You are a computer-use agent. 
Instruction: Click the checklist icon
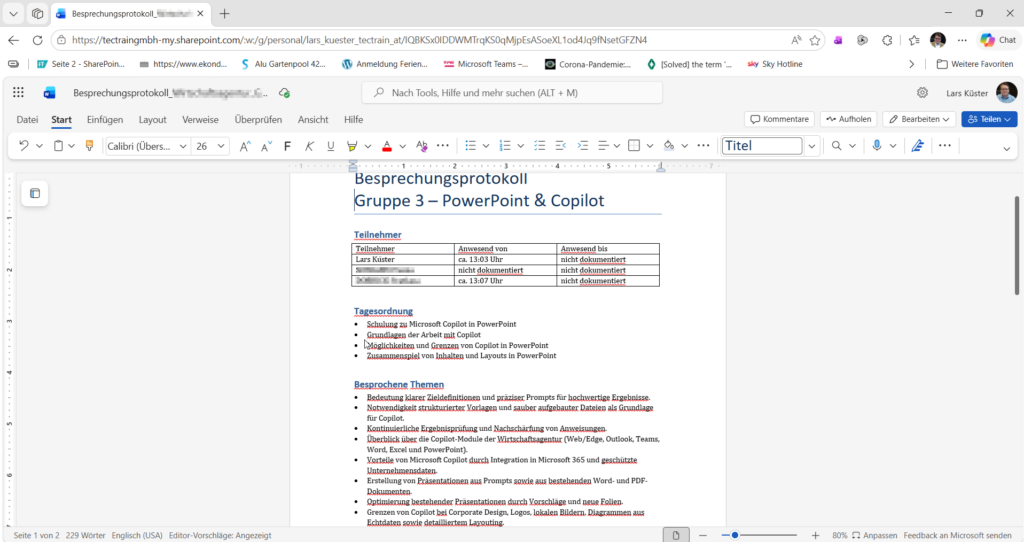pyautogui.click(x=539, y=146)
